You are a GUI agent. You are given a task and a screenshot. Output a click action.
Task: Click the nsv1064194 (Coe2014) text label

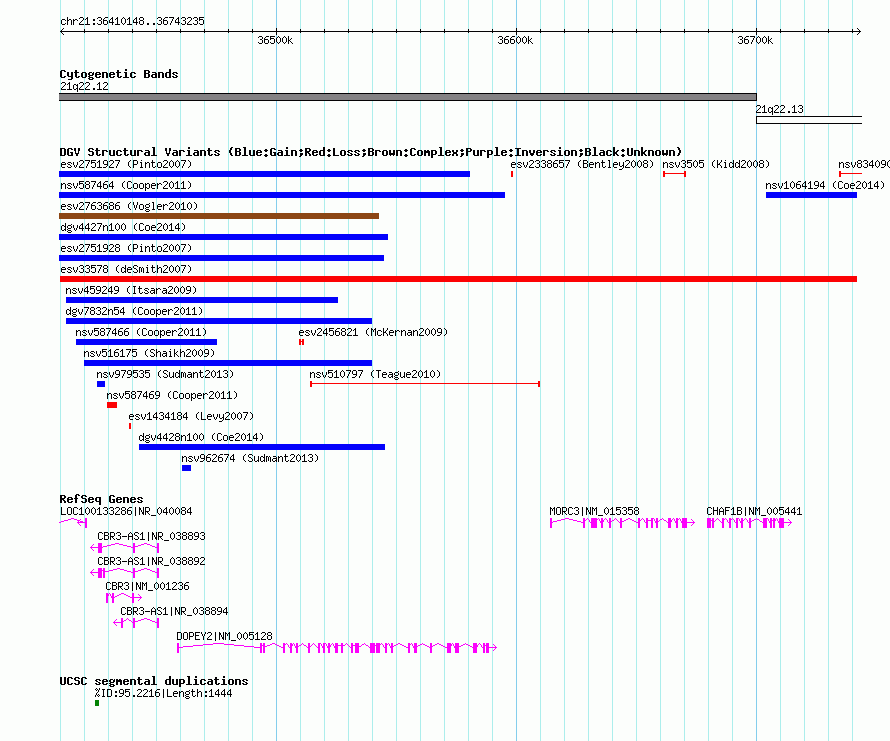point(825,185)
